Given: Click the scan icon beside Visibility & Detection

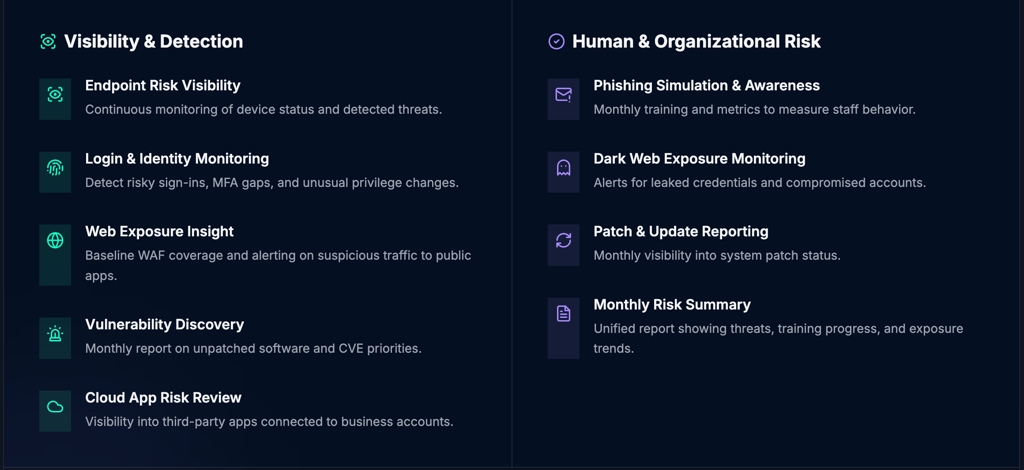Looking at the screenshot, I should point(48,41).
